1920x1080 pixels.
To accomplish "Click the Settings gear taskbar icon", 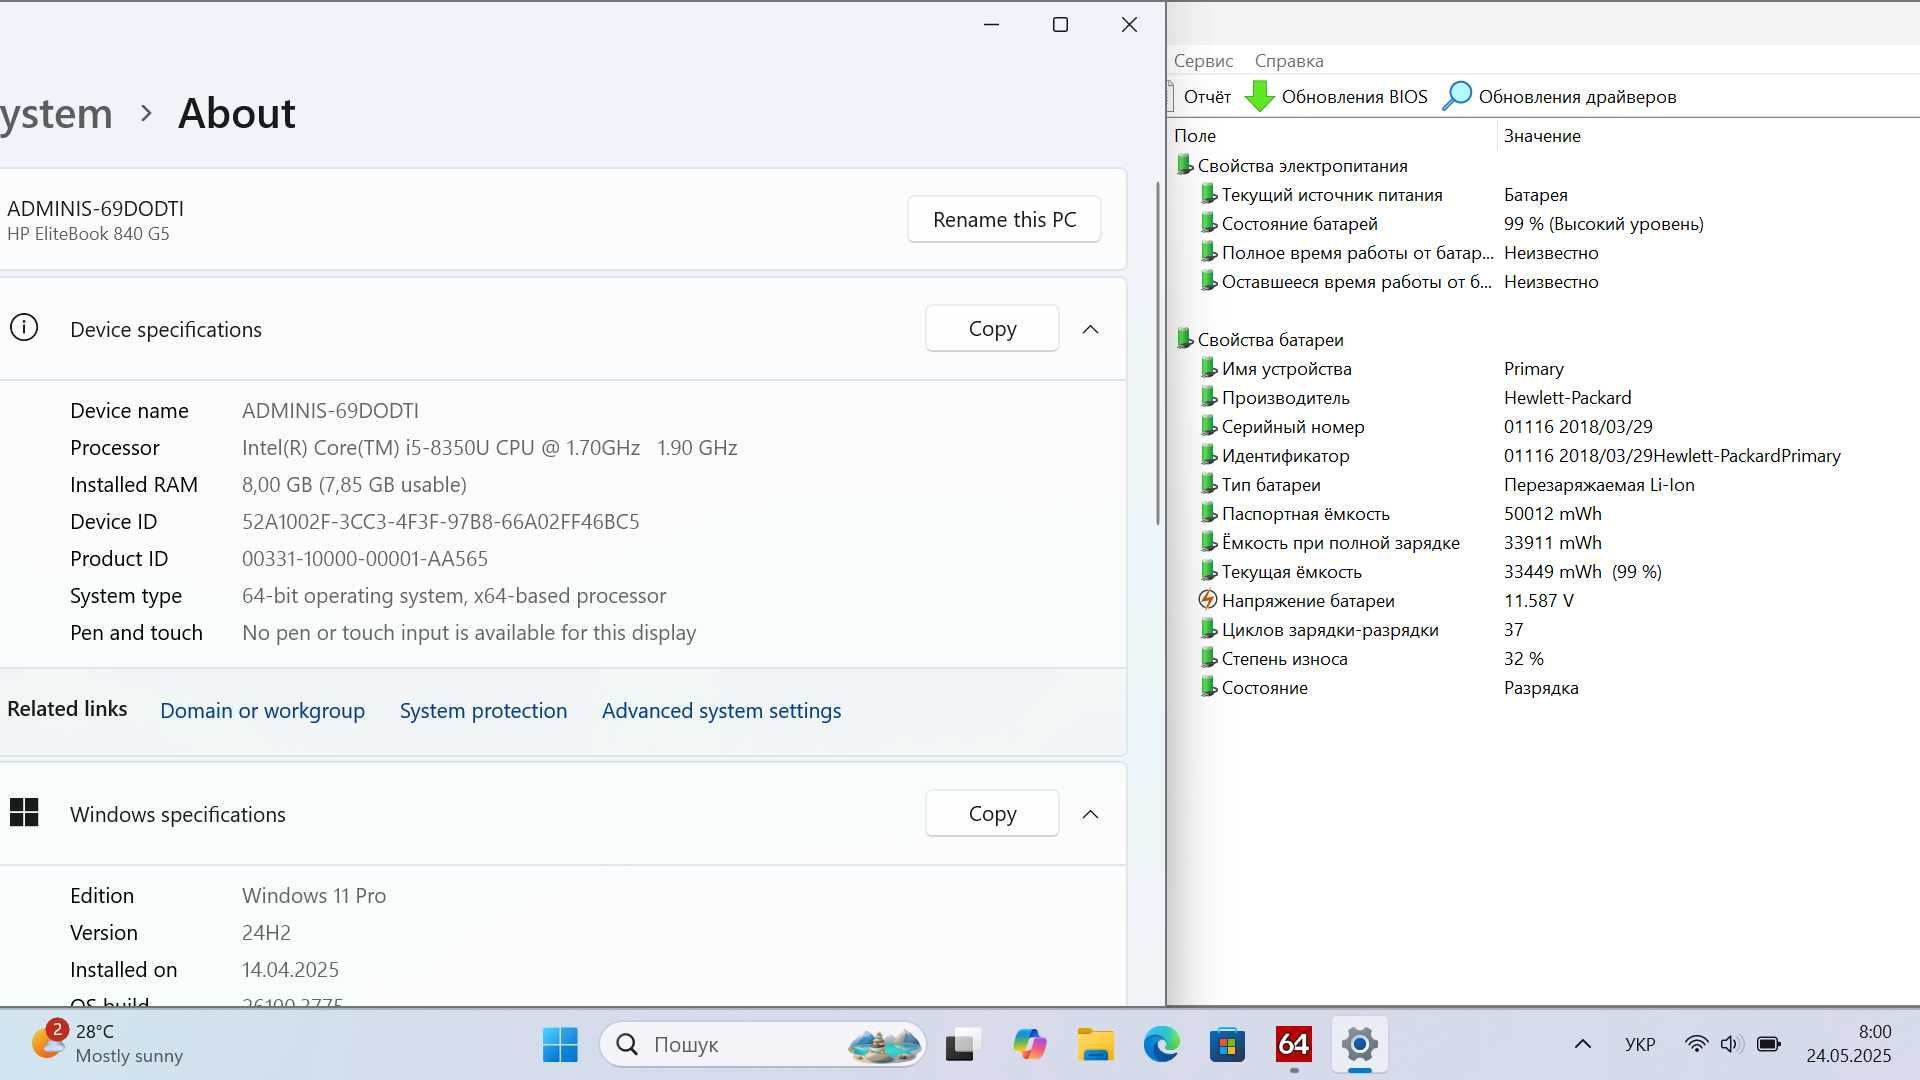I will point(1360,1045).
